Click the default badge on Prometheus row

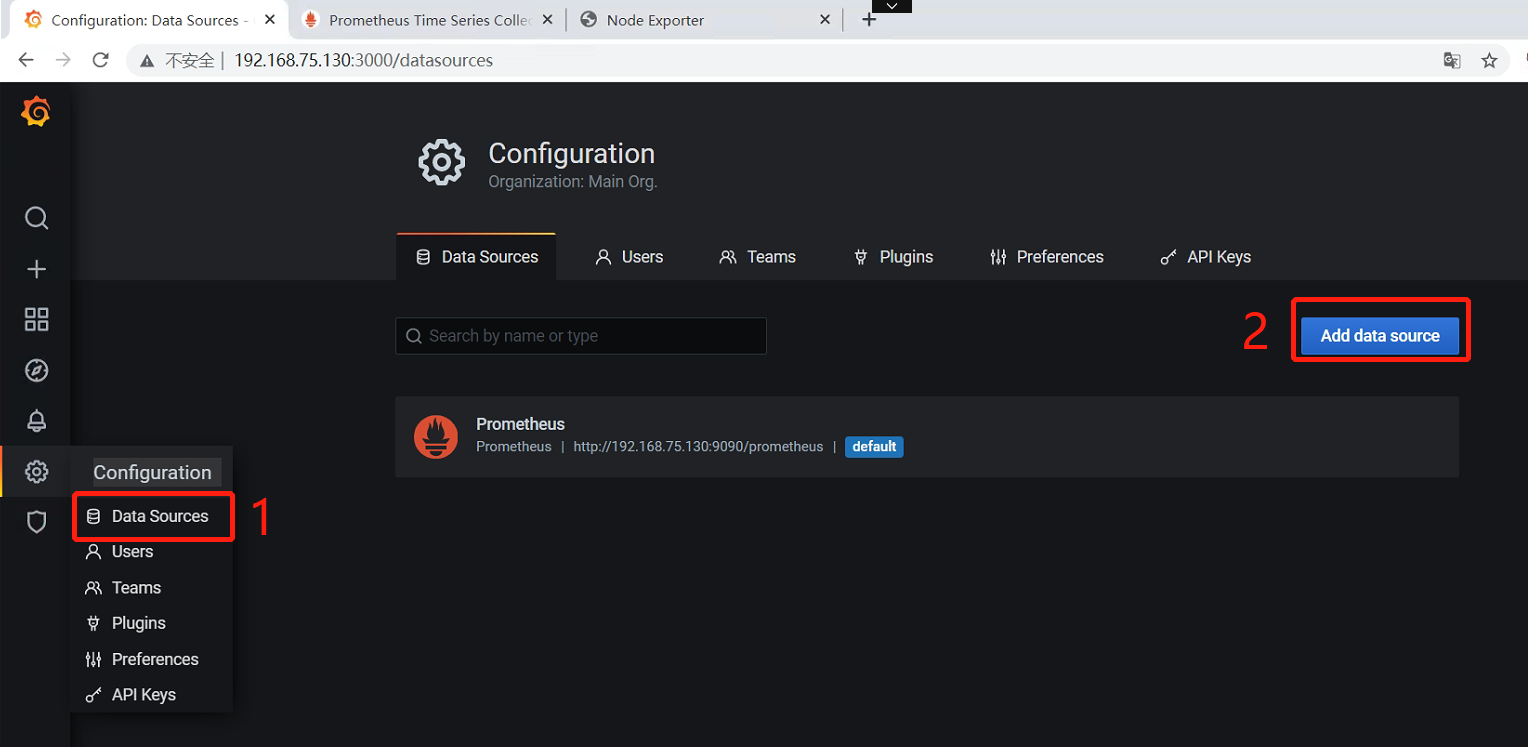(874, 447)
